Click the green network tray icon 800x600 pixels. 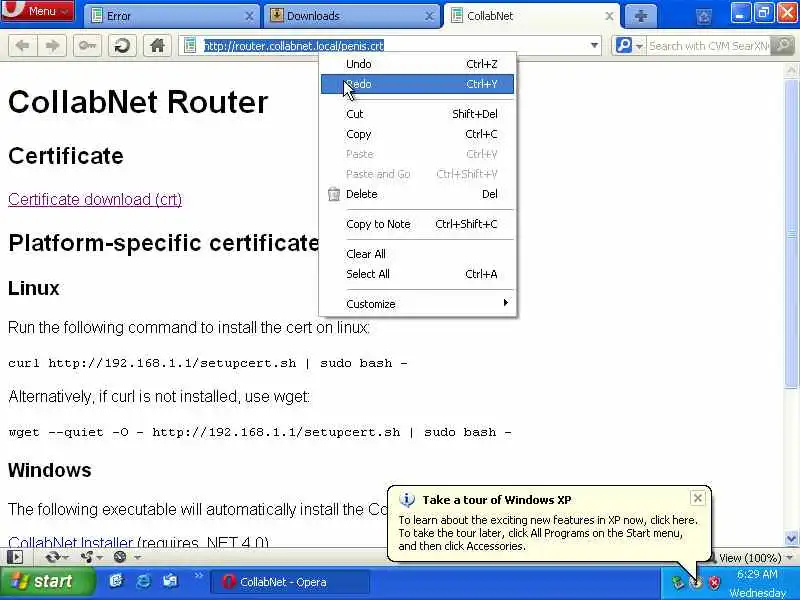tap(678, 582)
